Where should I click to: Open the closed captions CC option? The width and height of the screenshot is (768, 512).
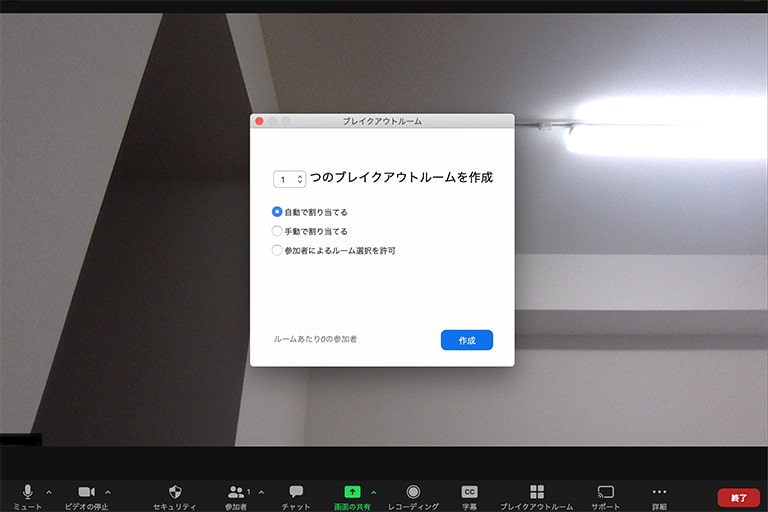point(469,496)
